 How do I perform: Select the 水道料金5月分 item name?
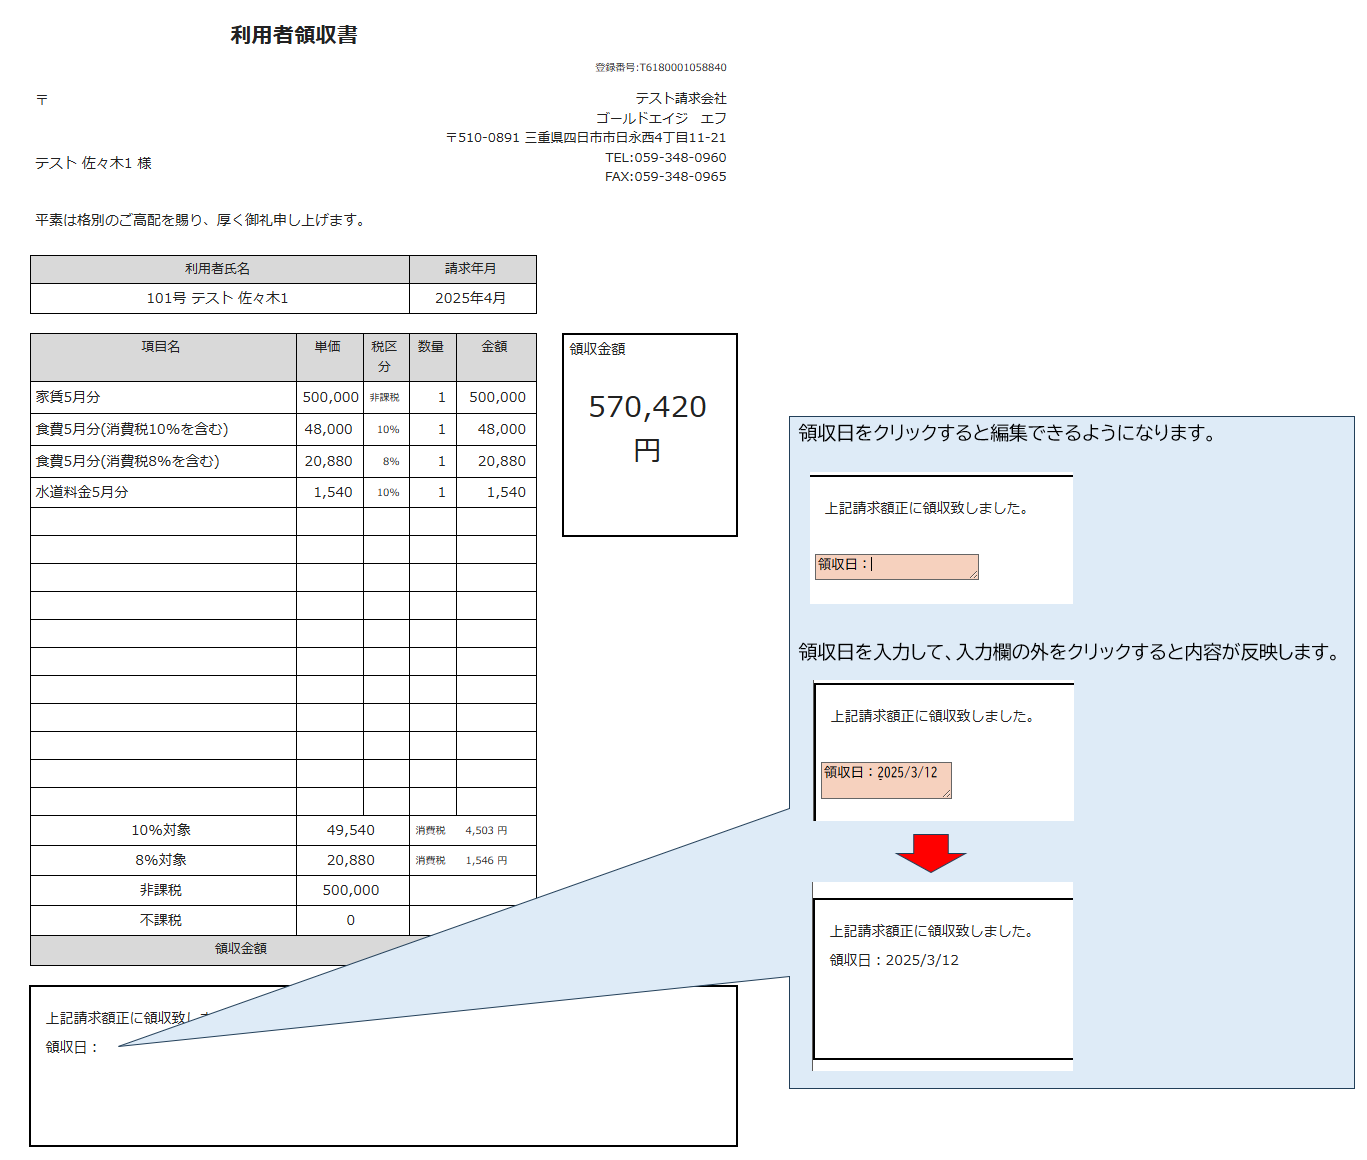[x=82, y=492]
